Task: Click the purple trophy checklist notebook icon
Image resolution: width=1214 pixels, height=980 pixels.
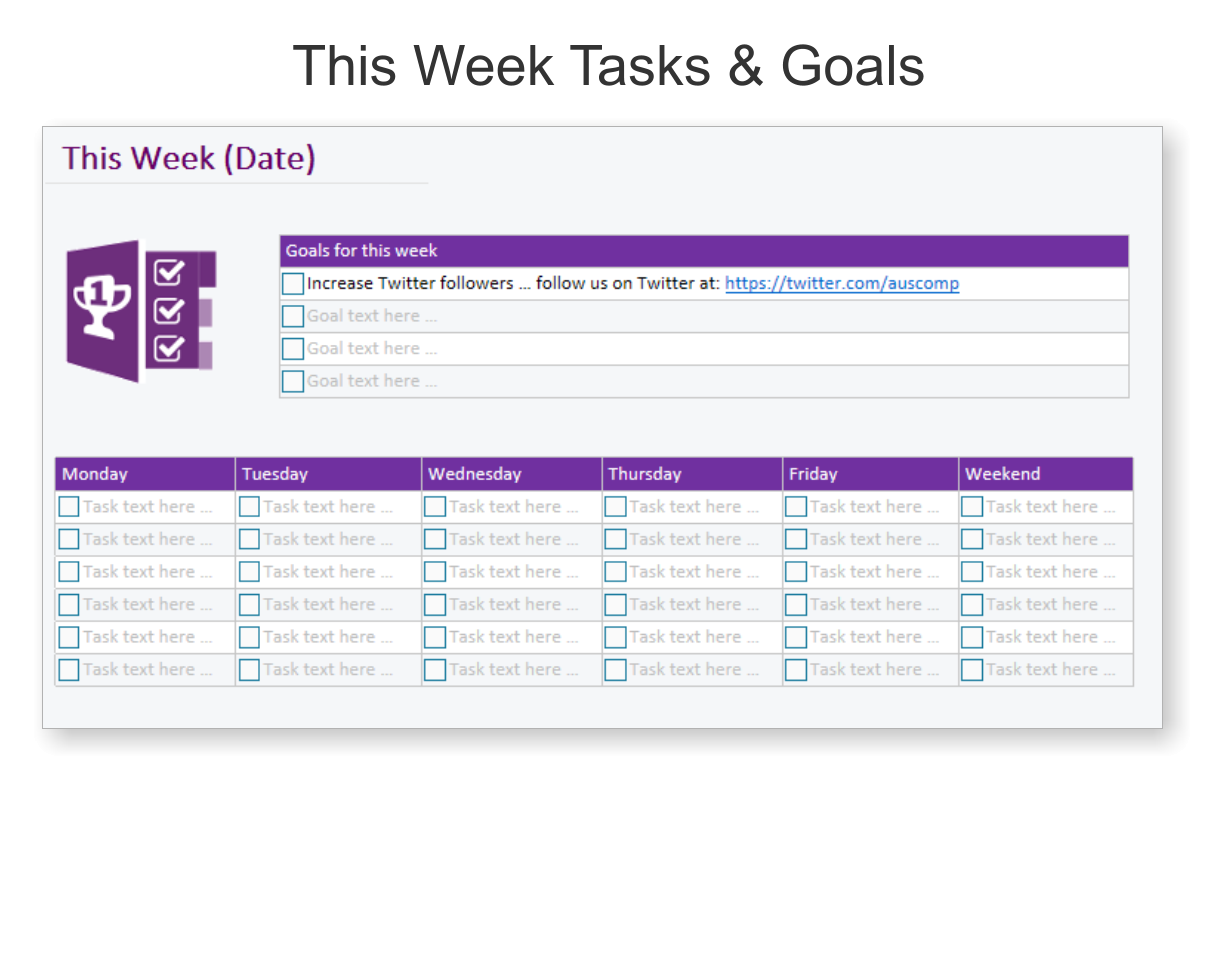Action: pyautogui.click(x=141, y=311)
